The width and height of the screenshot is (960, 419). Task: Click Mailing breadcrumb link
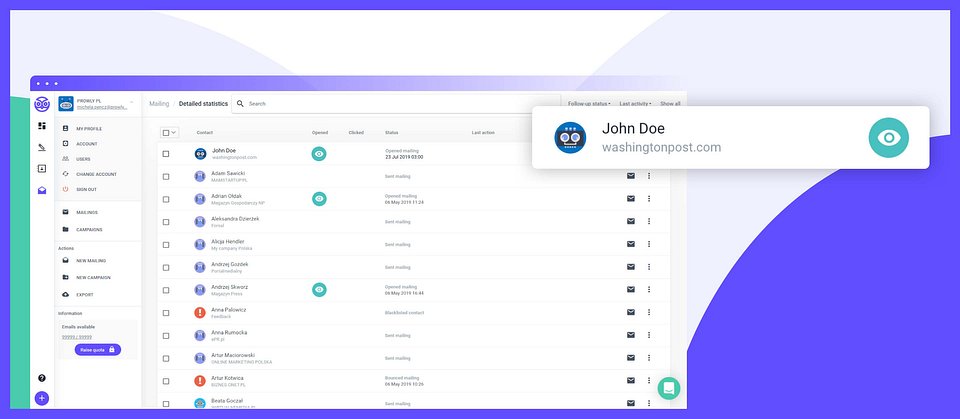pos(159,104)
